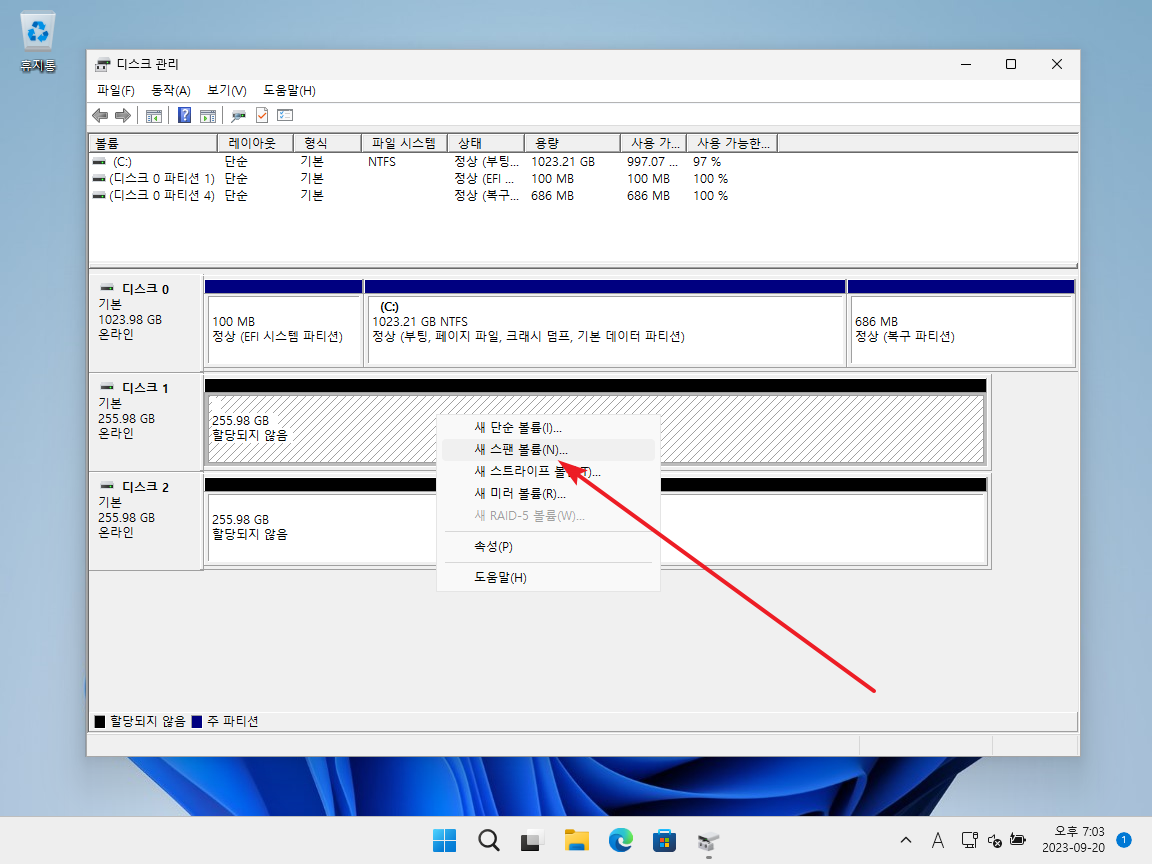Click 할당되지 않음 text in 디스크 1 region
The height and width of the screenshot is (864, 1152).
250,436
